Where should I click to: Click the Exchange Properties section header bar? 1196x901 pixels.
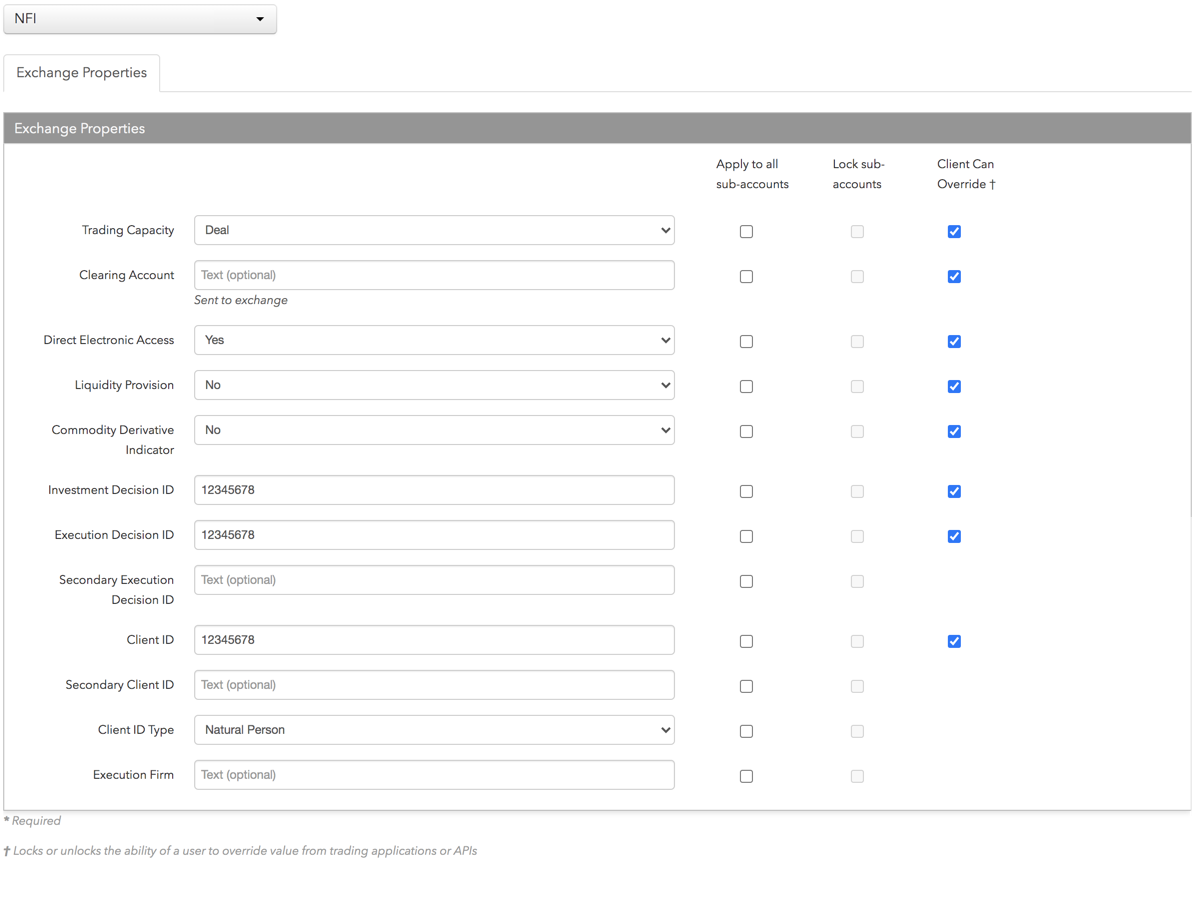[x=597, y=128]
